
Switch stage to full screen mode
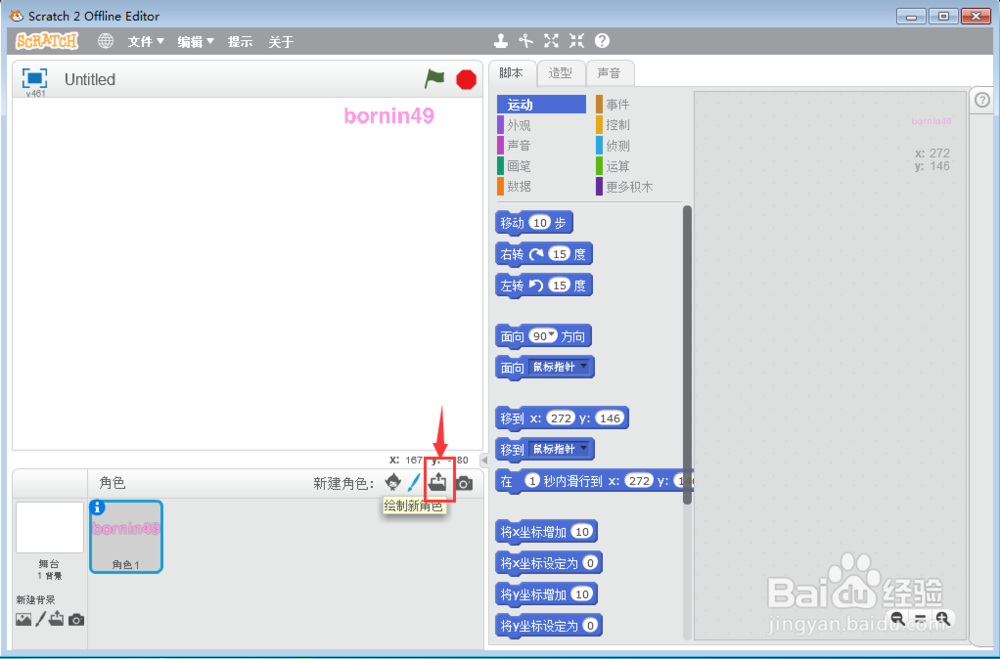coord(34,78)
